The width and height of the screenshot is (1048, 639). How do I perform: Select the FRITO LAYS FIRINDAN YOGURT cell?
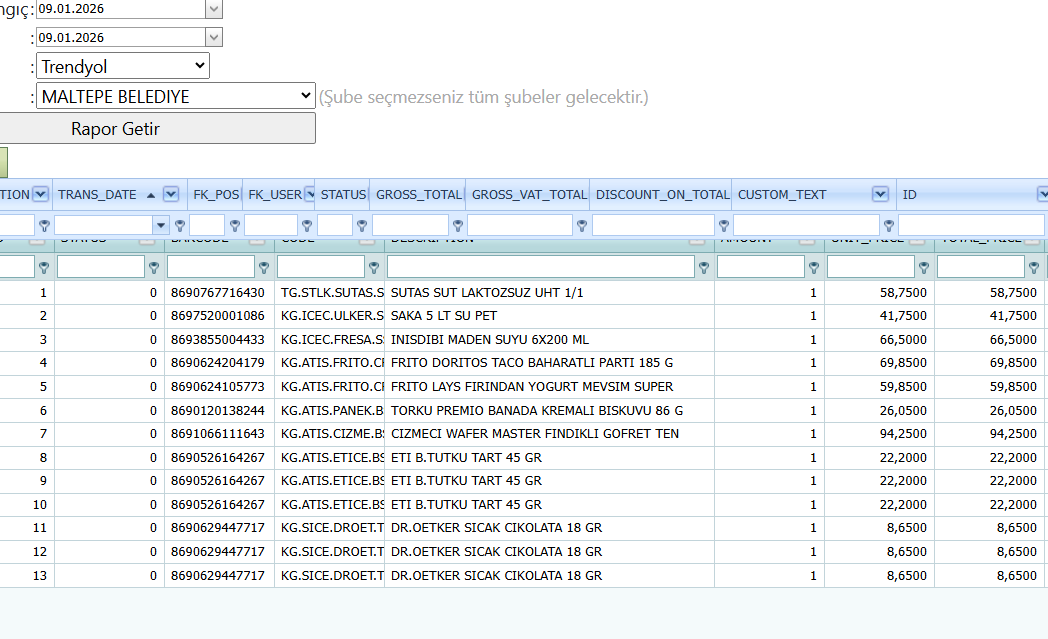[549, 387]
